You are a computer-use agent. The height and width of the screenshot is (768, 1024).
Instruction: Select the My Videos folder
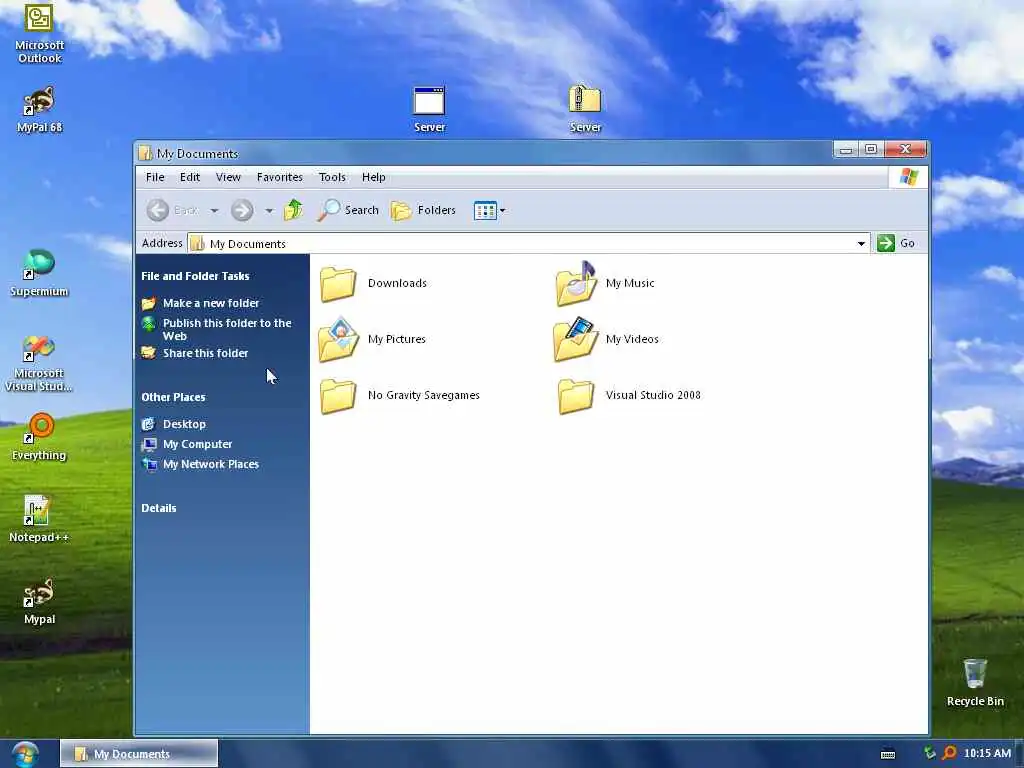607,339
